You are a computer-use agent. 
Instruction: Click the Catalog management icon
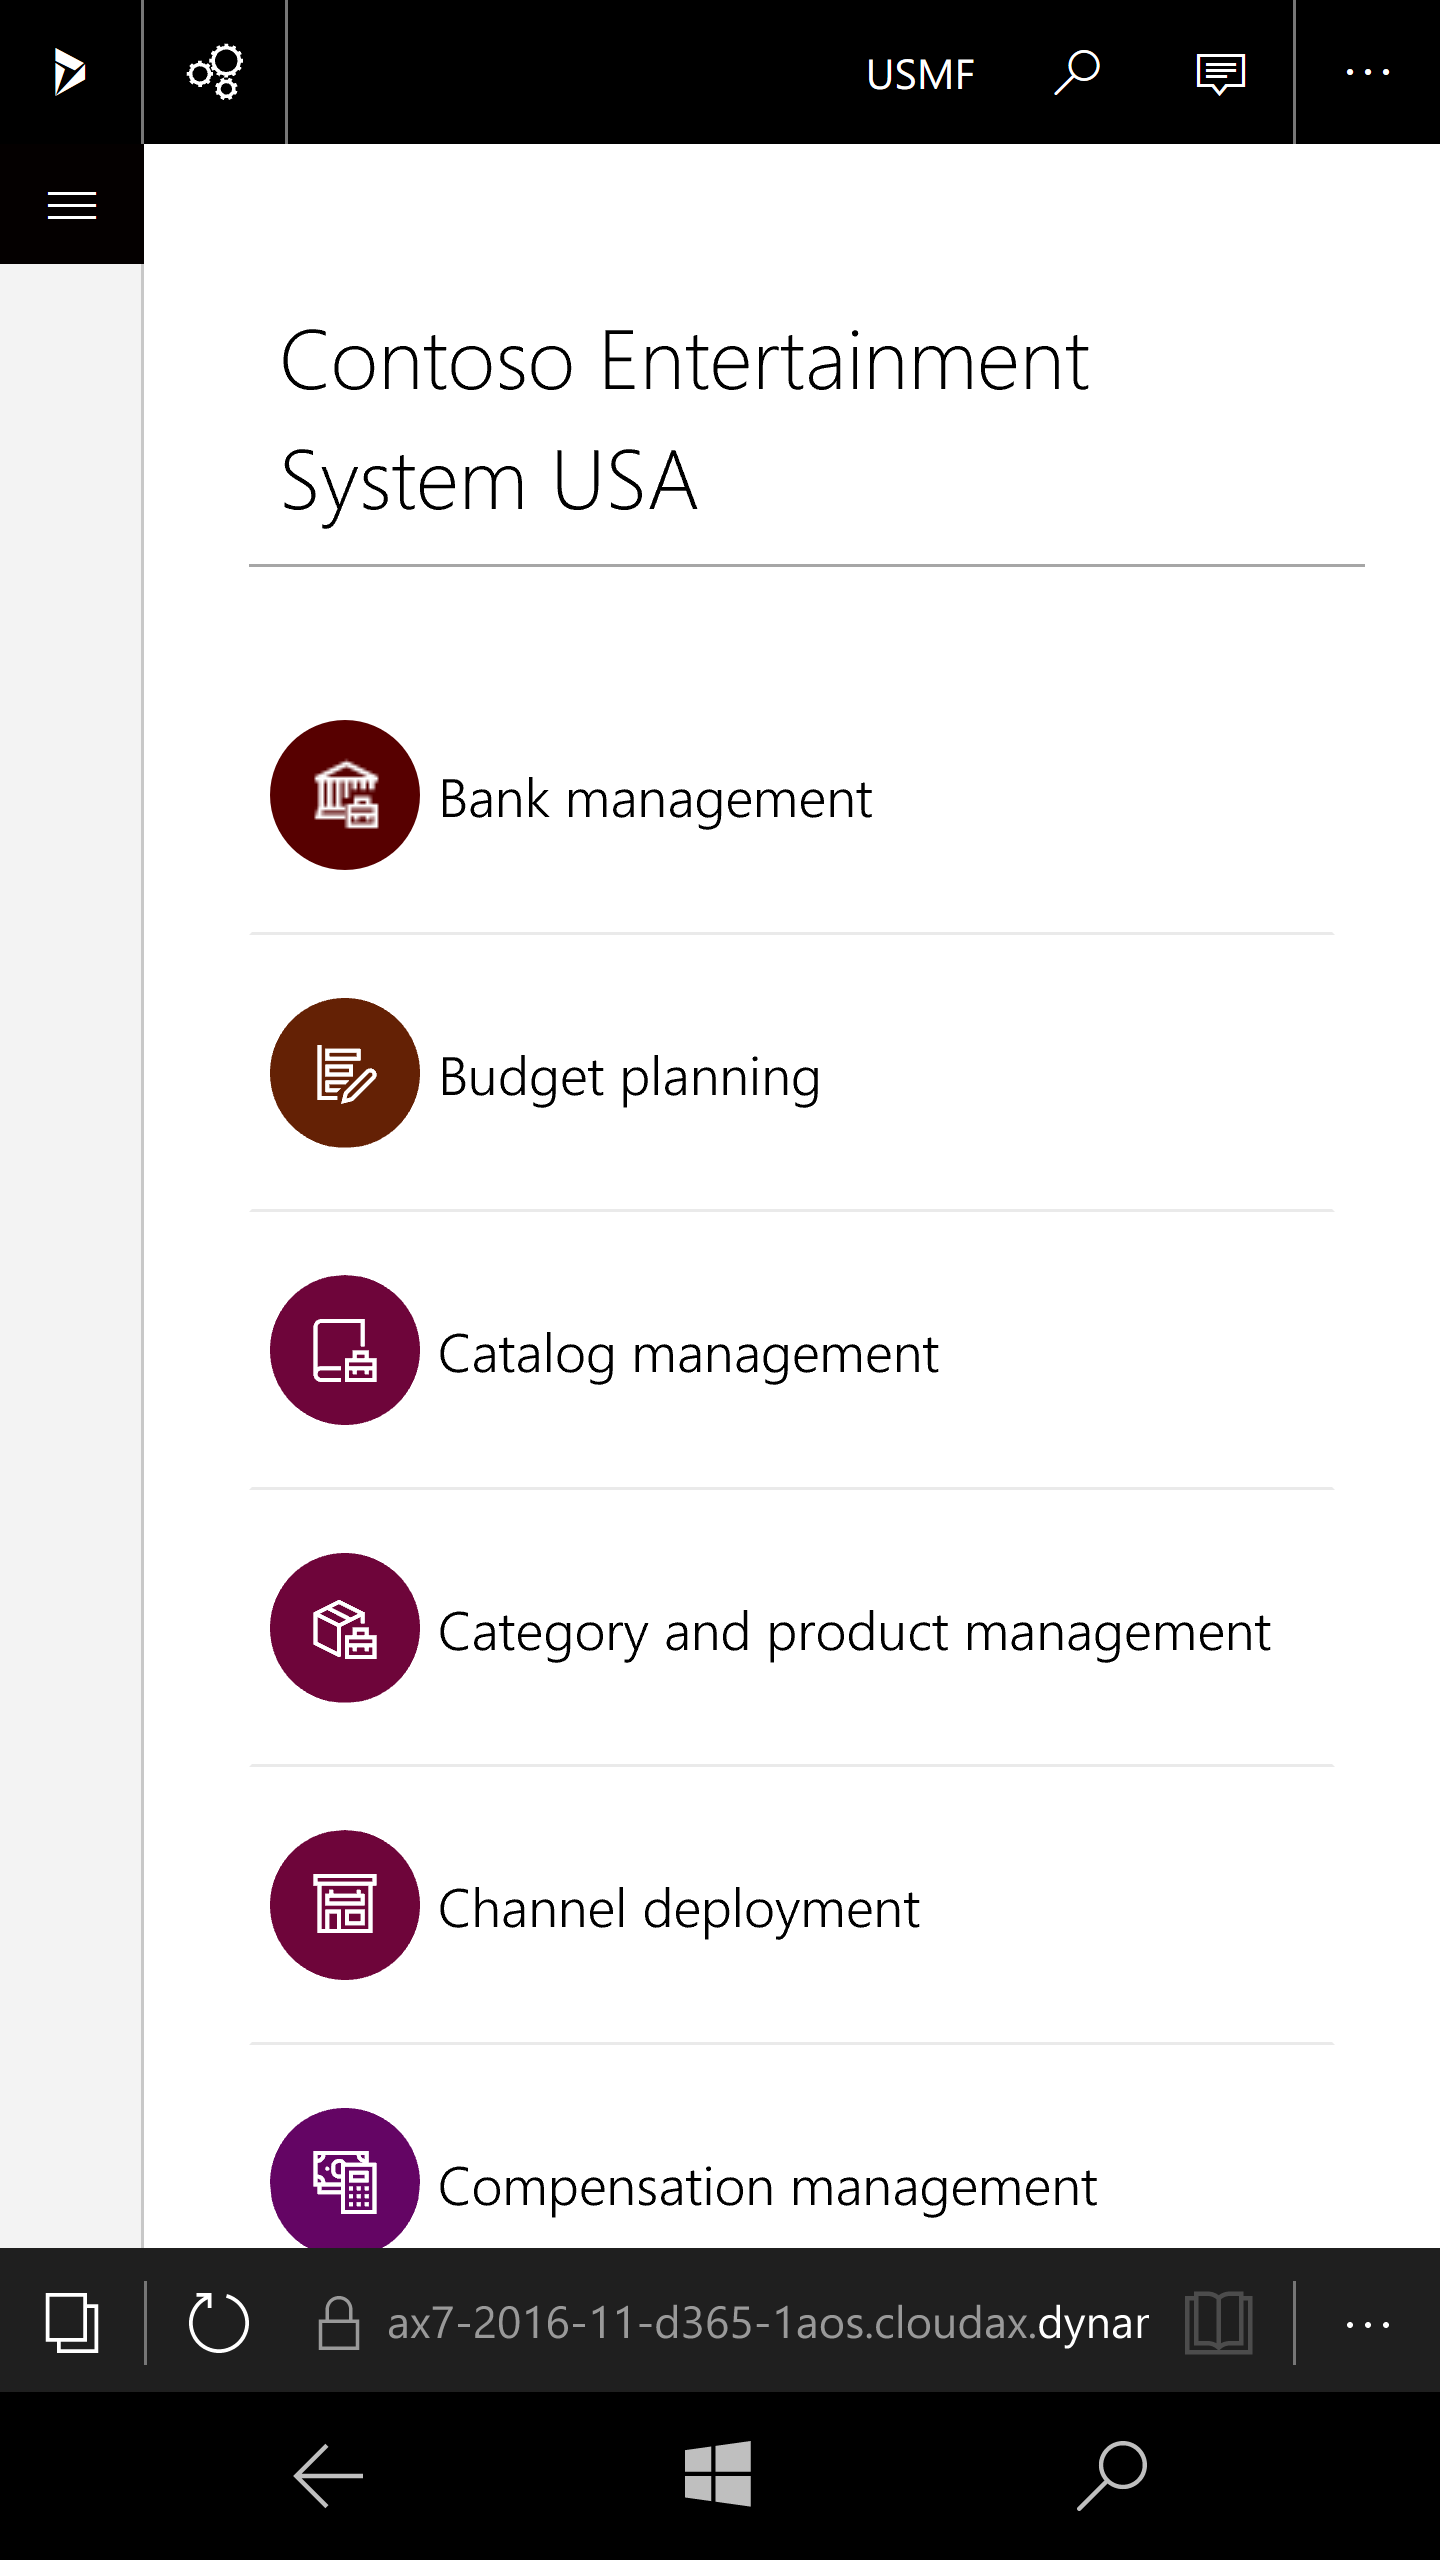[x=345, y=1350]
